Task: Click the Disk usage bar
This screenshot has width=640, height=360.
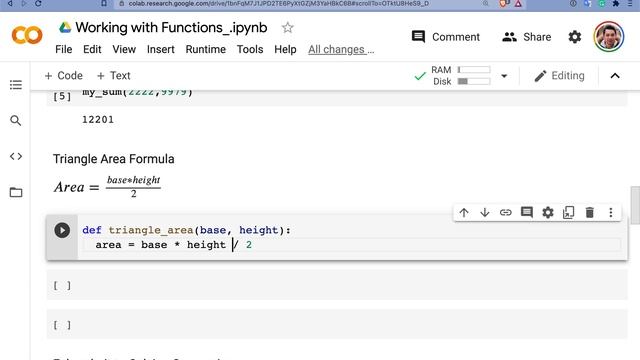Action: 474,81
